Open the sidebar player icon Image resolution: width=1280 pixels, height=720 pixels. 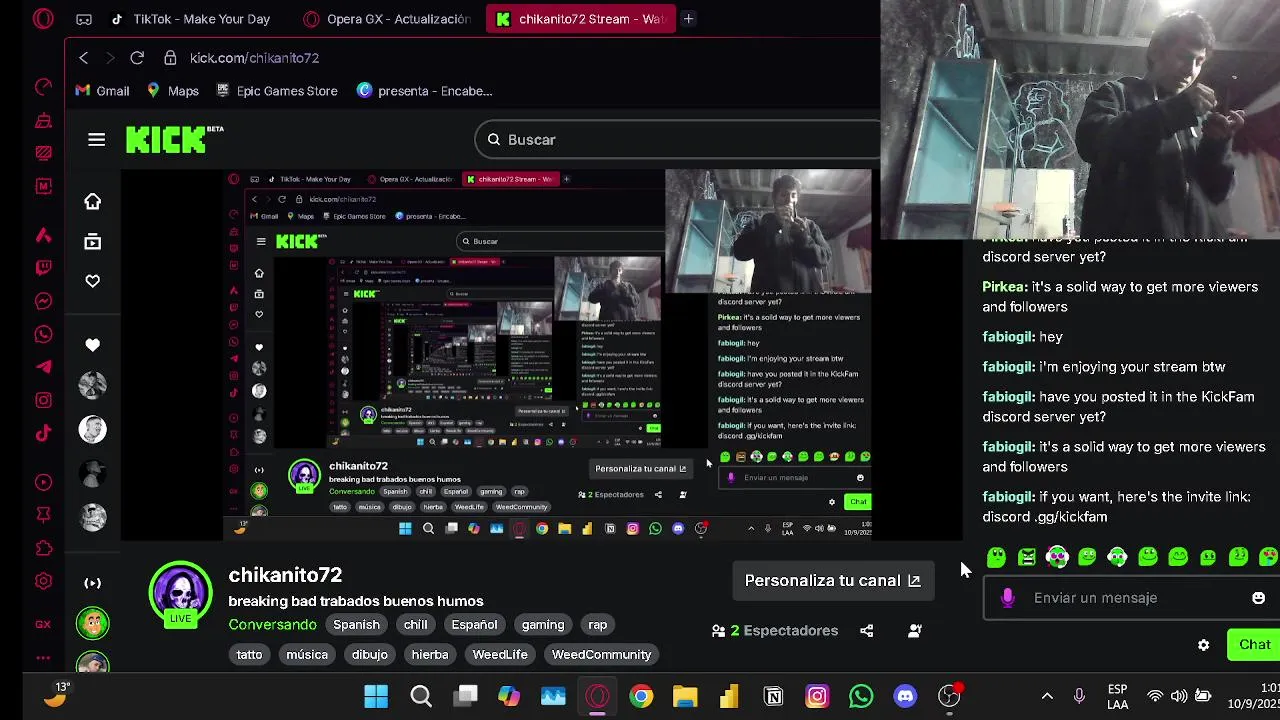43,482
